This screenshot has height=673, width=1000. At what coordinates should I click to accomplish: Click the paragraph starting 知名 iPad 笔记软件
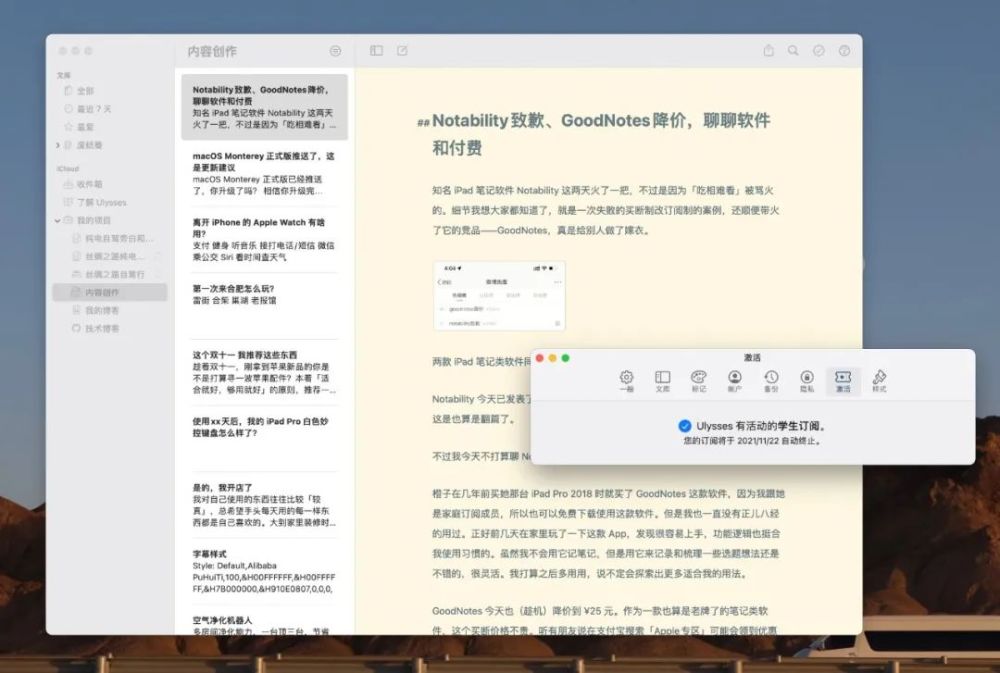pyautogui.click(x=606, y=210)
